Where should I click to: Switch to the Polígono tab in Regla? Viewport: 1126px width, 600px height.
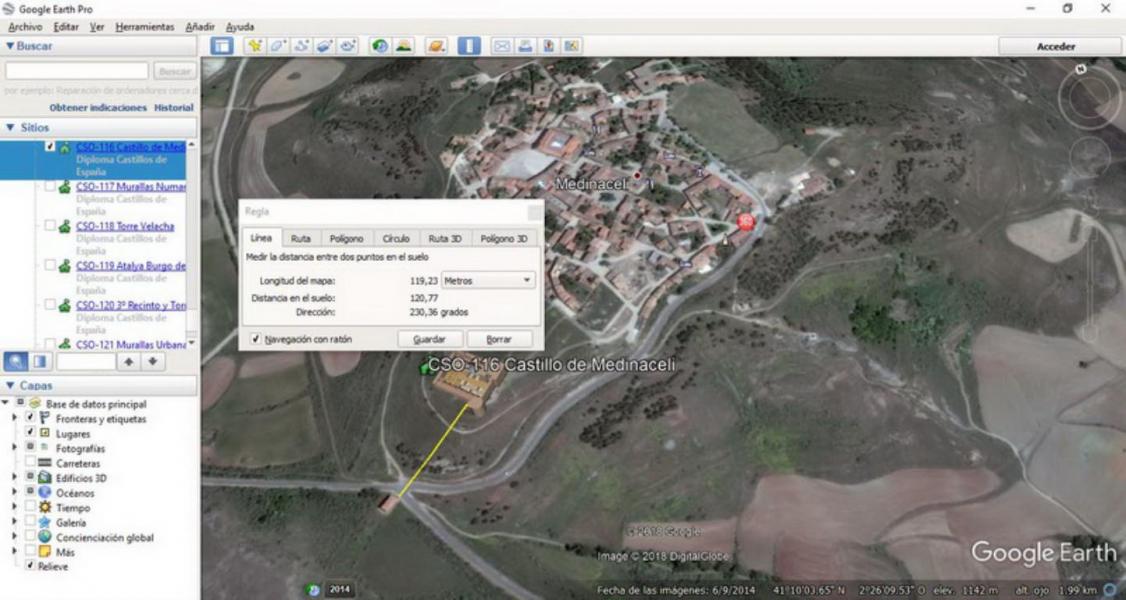[x=346, y=239]
